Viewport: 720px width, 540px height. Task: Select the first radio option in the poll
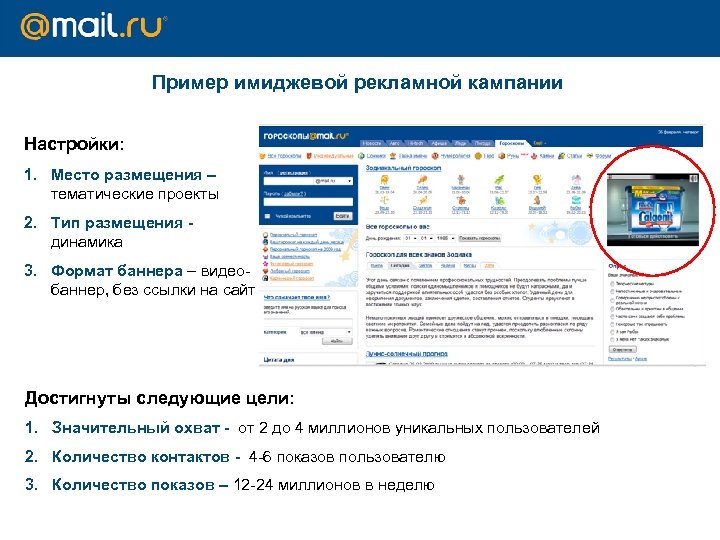point(612,284)
